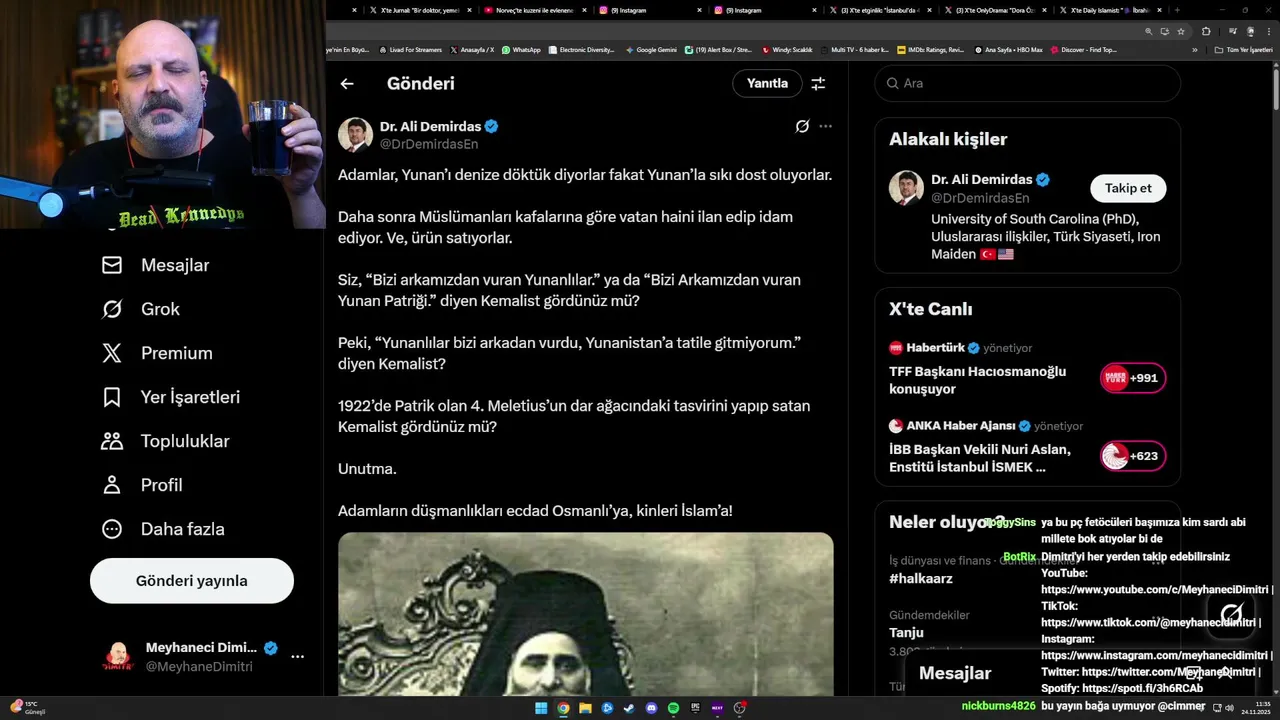Open the Discover - Find Top bookmark
Screen dimensions: 1280x720
1084,49
